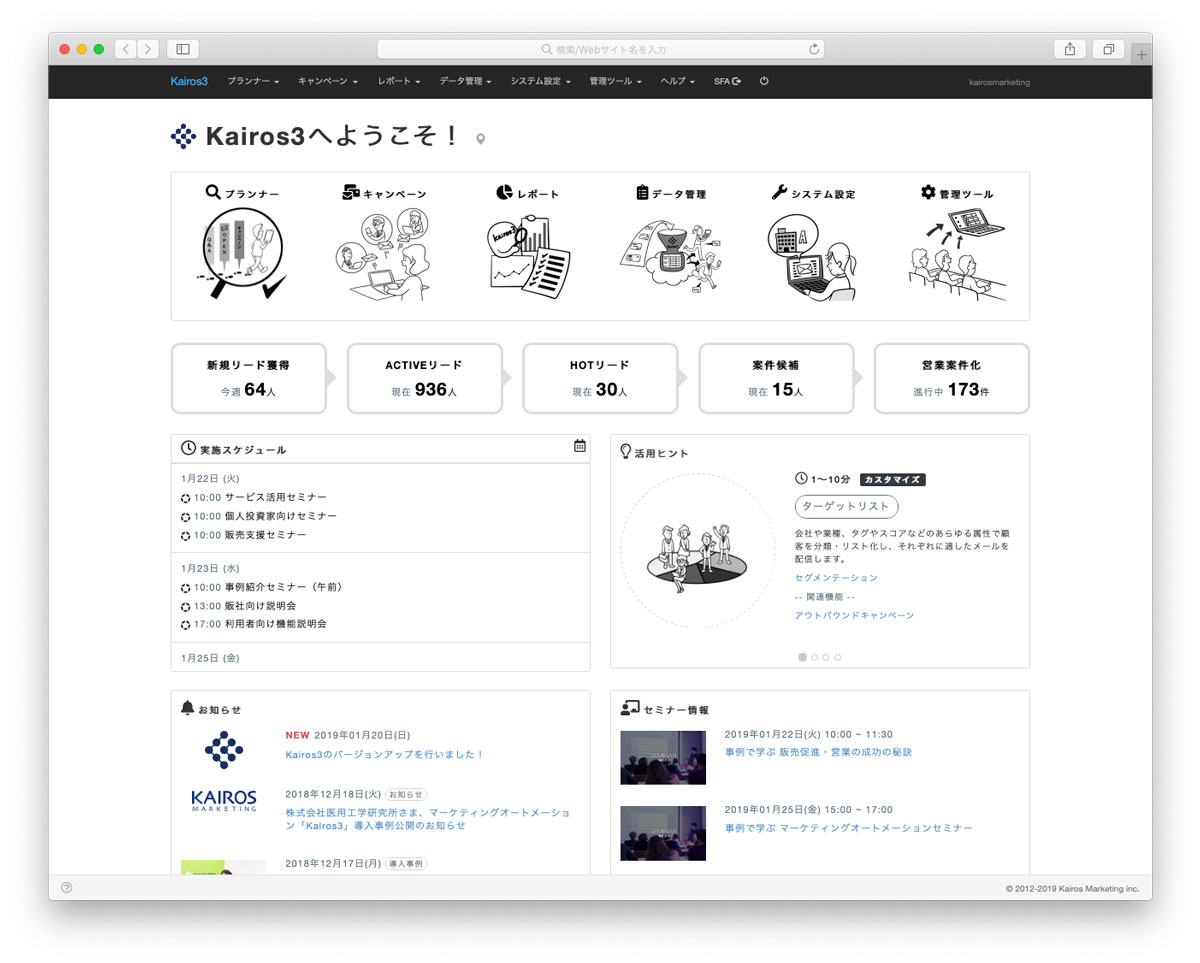
Task: Open the 管理ツール gear tile
Action: coord(957,242)
